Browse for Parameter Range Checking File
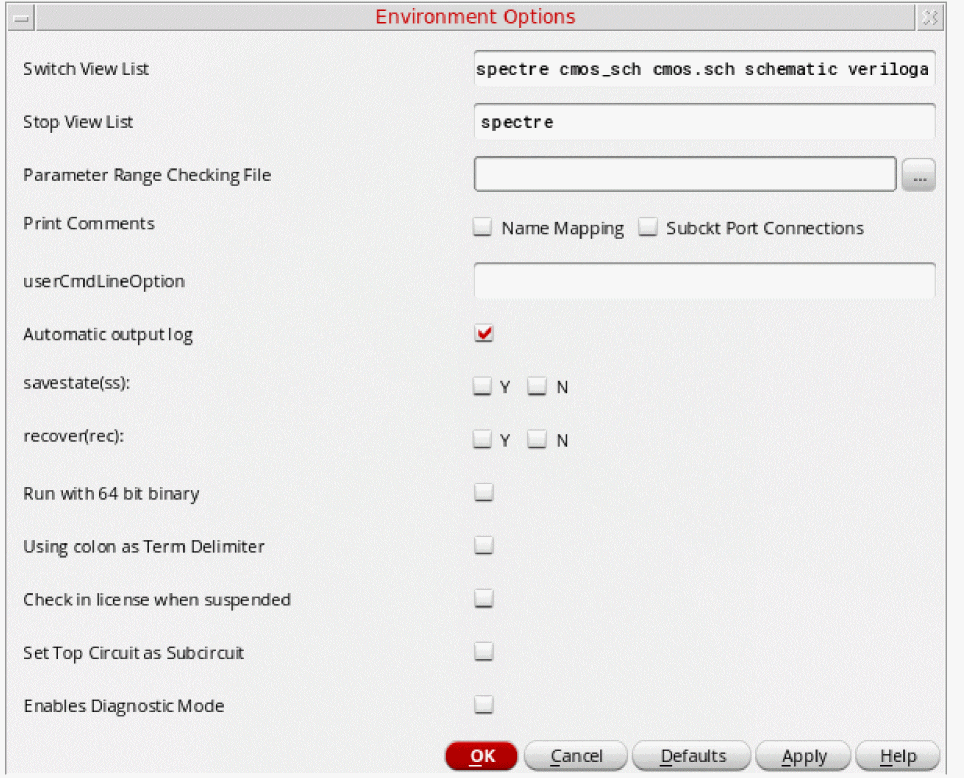The image size is (964, 778). pos(919,175)
